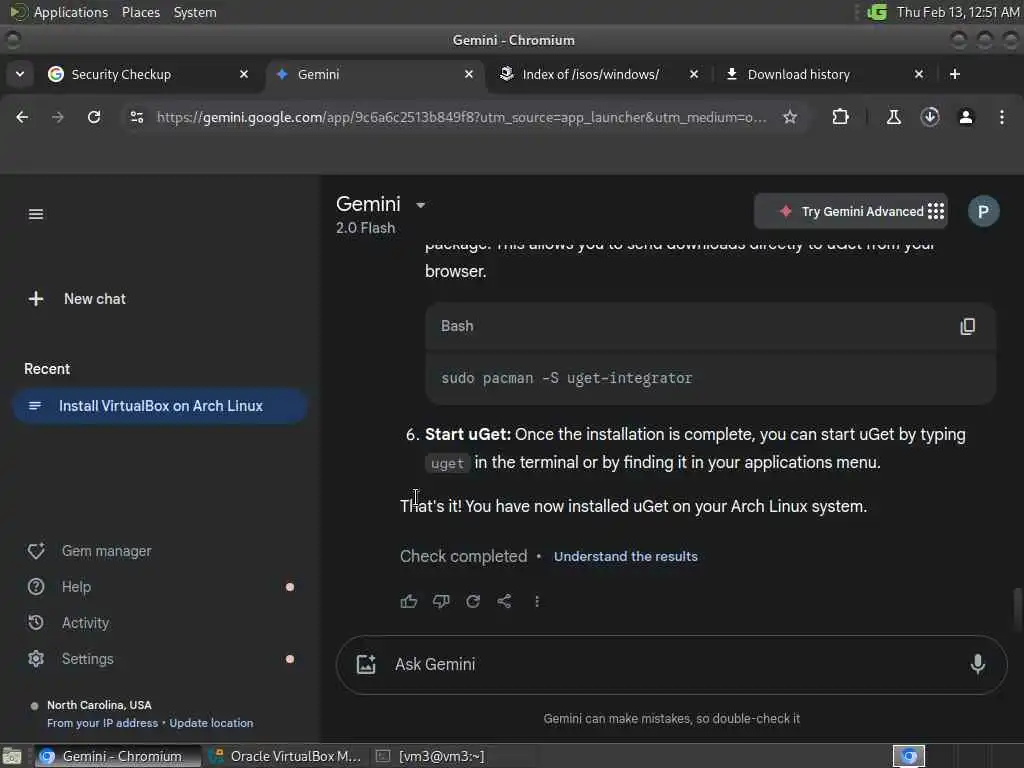Open Chrome Labs flask icon
The image size is (1024, 768).
pos(893,117)
